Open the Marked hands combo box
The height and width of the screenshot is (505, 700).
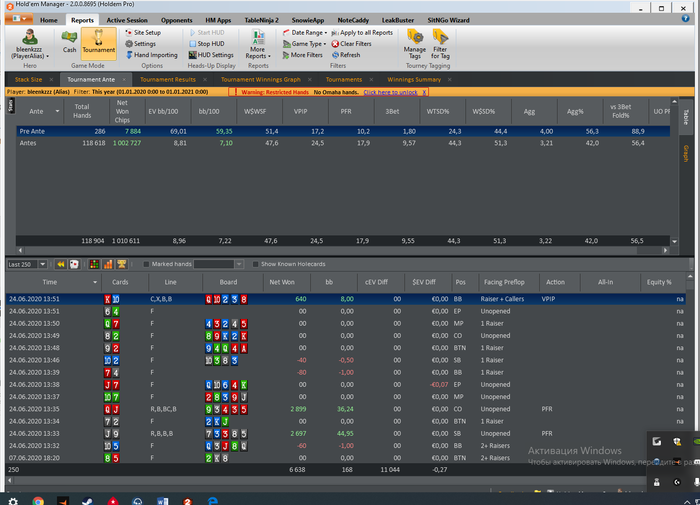218,264
